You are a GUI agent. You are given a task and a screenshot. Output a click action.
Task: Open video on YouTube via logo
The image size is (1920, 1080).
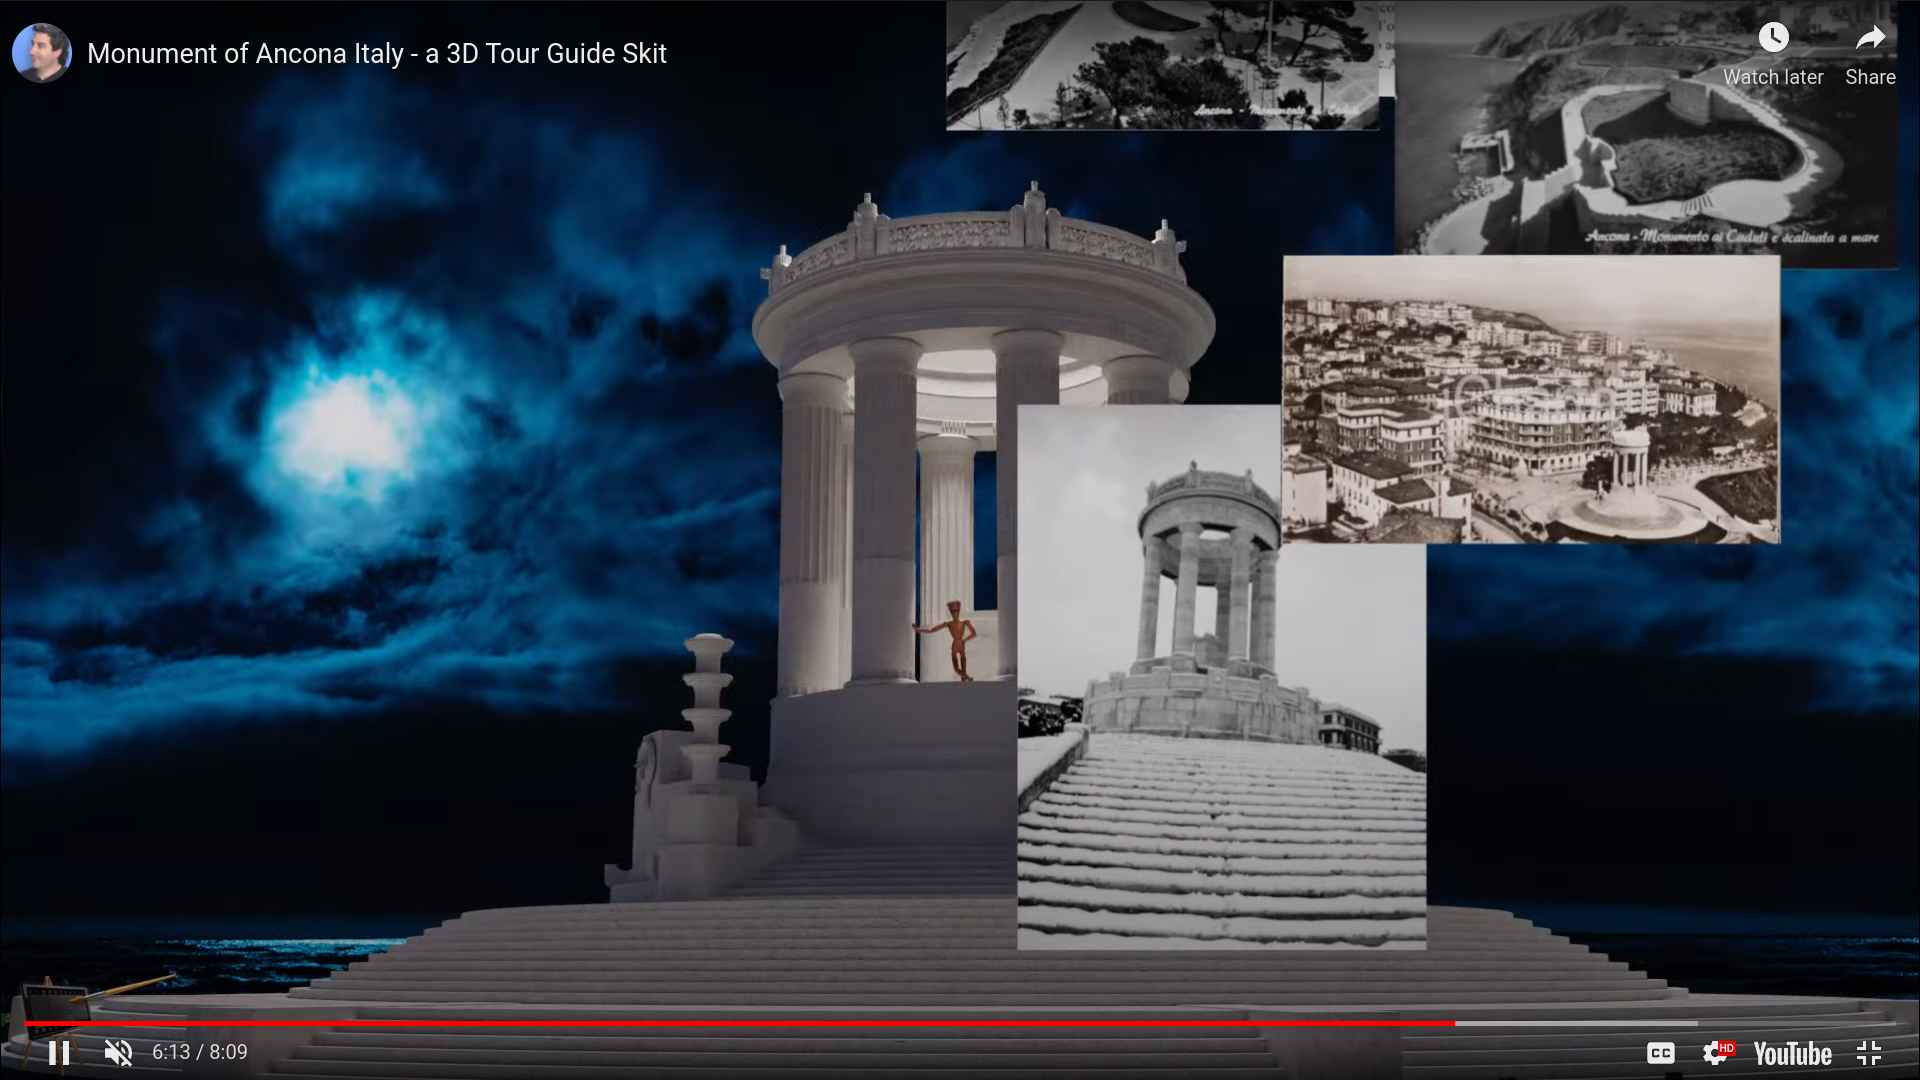click(1792, 1054)
